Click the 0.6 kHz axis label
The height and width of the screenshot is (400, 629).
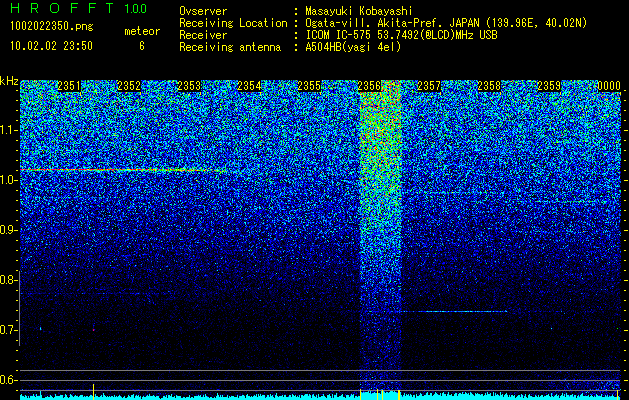coord(9,380)
